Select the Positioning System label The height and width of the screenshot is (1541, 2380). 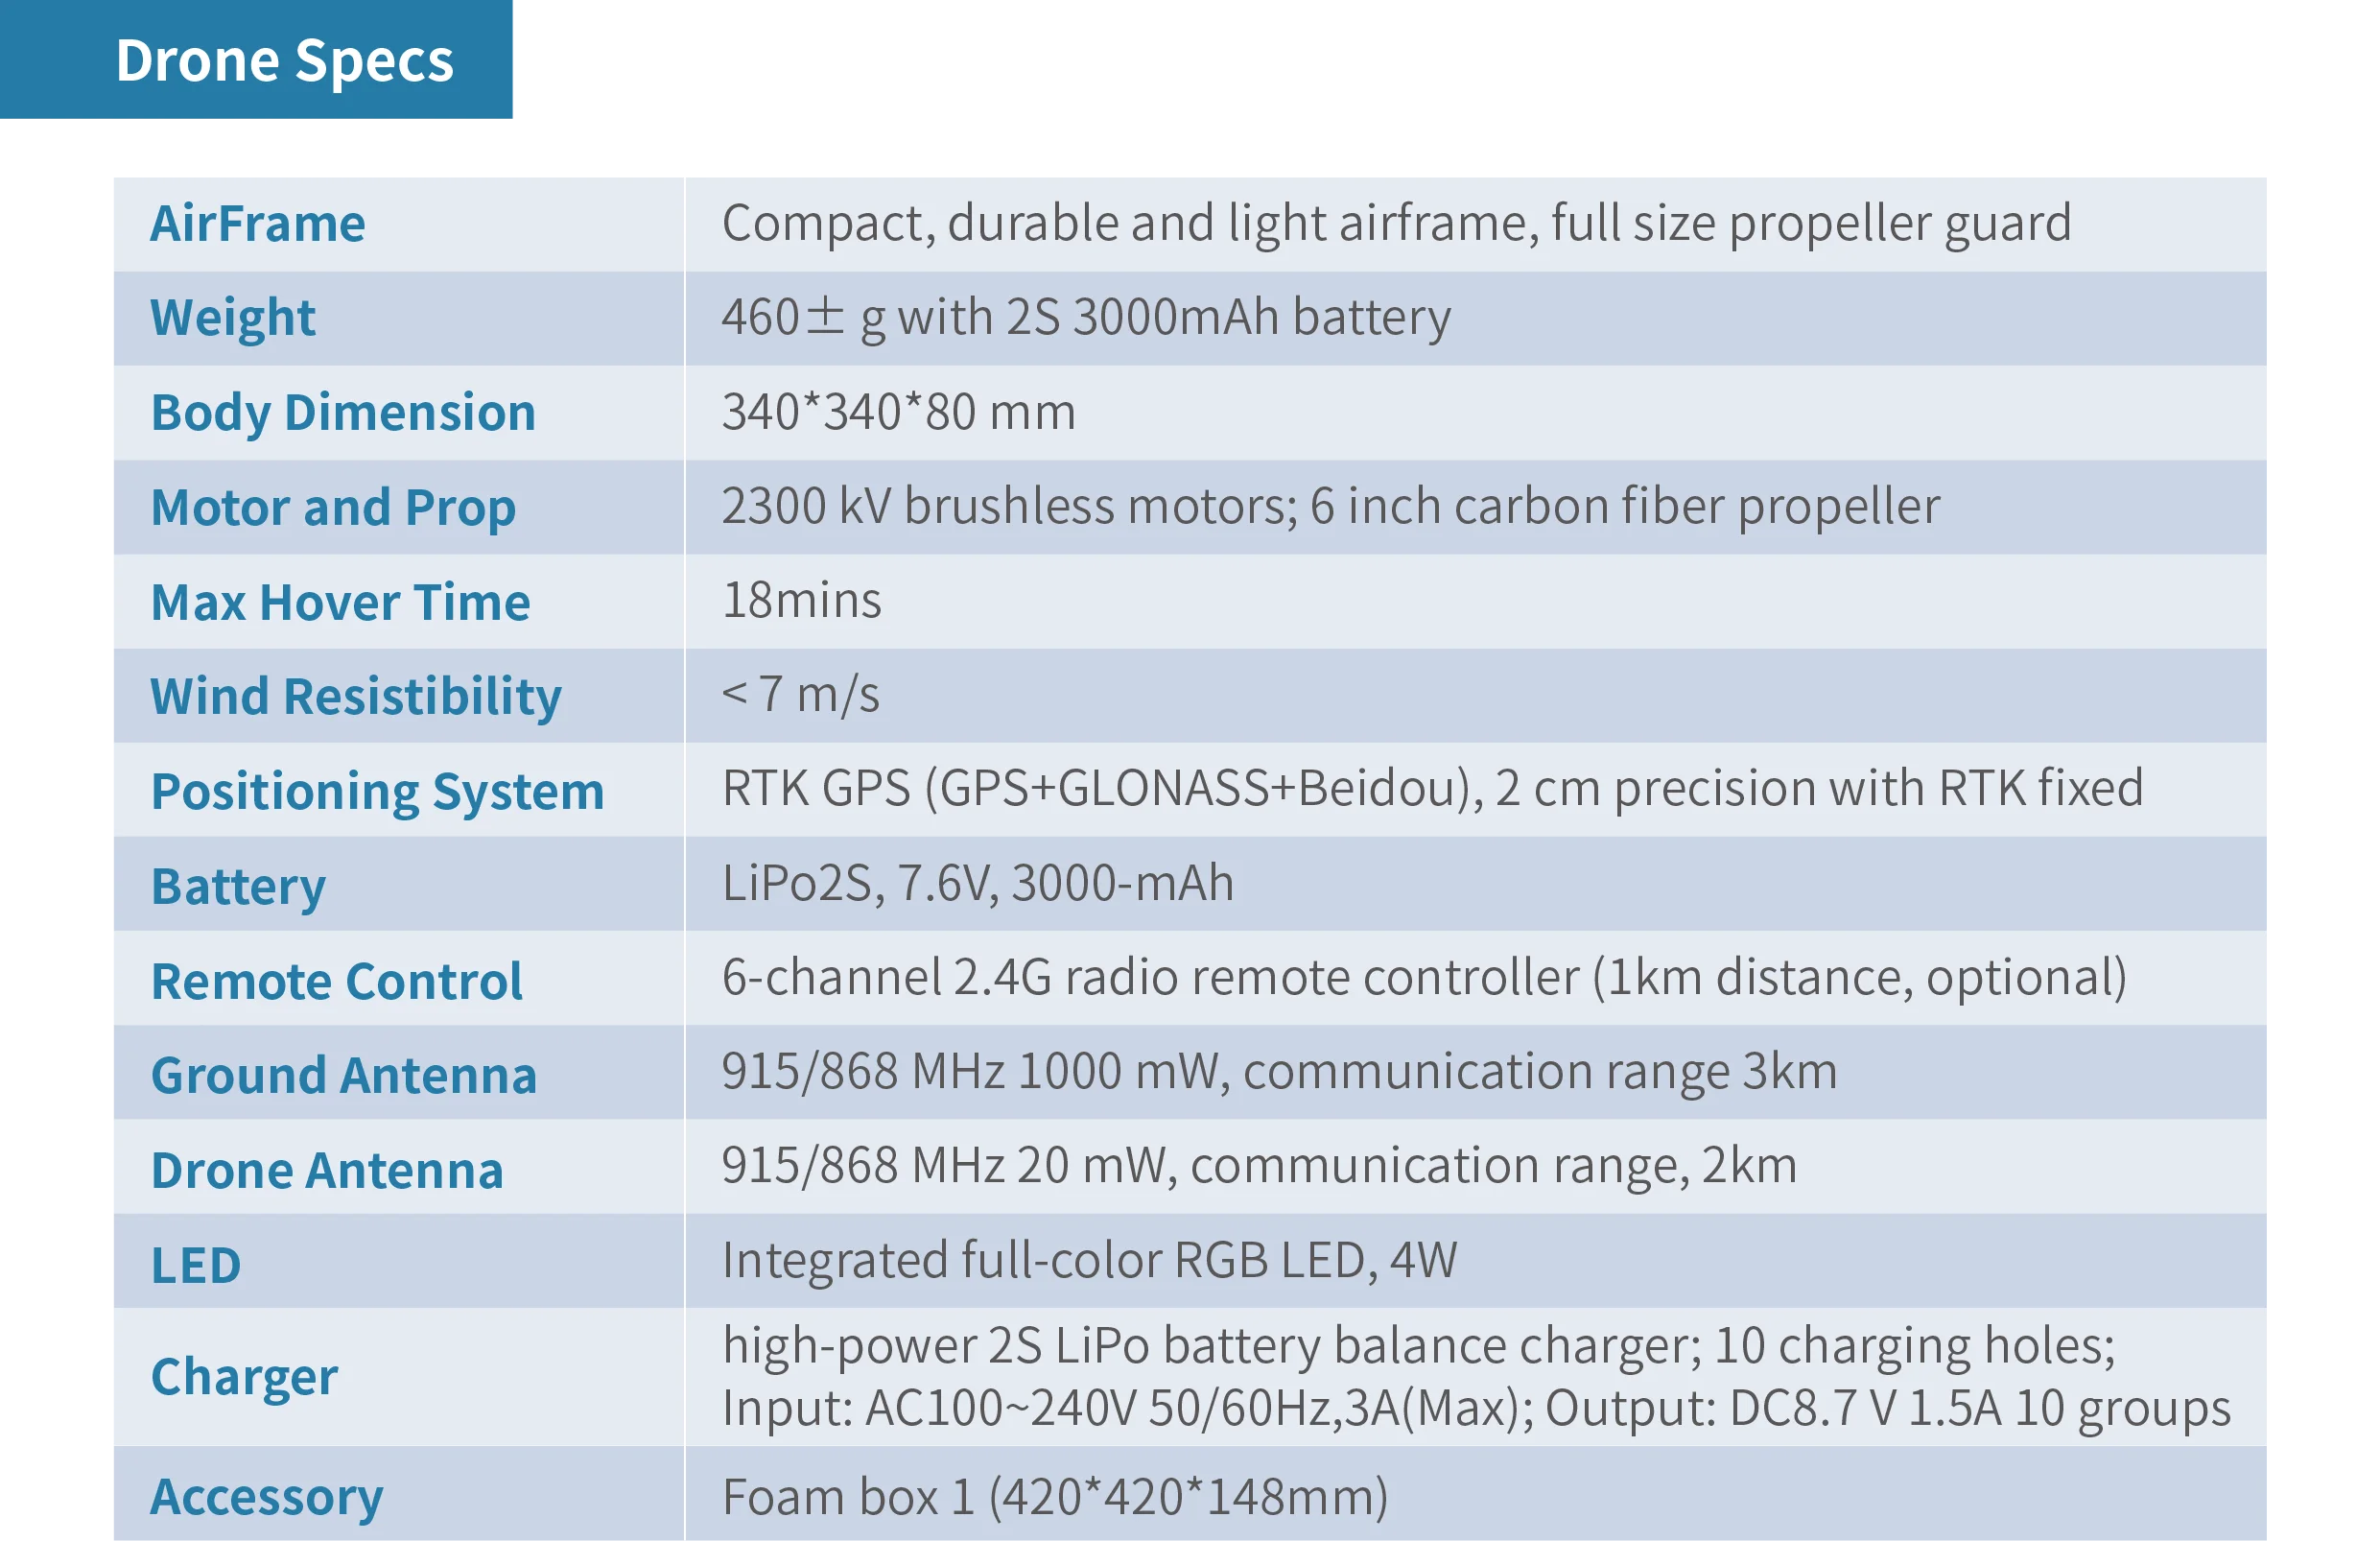(377, 792)
